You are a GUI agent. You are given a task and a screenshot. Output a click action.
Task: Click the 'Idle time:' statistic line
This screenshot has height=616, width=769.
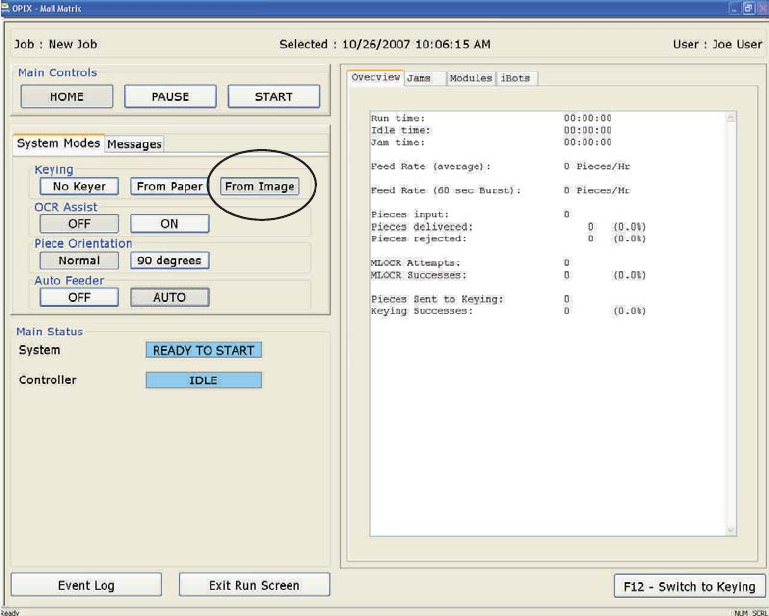(491, 130)
